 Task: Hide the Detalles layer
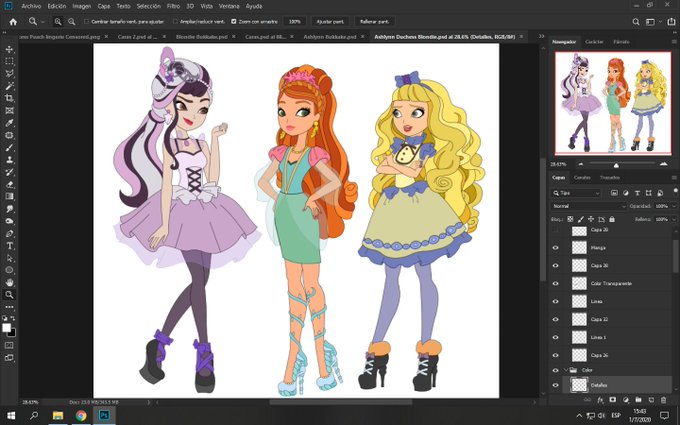(x=555, y=385)
